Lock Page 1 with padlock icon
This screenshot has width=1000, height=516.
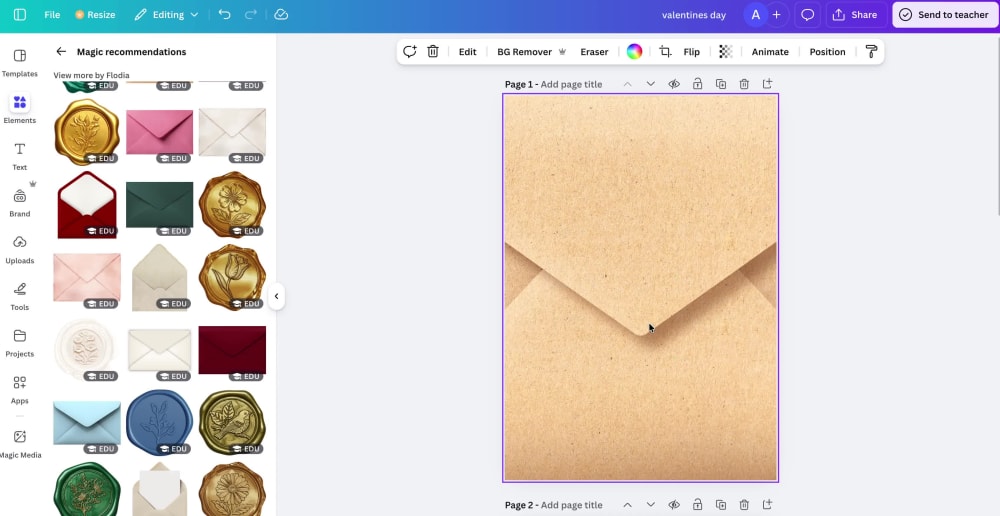pyautogui.click(x=698, y=84)
